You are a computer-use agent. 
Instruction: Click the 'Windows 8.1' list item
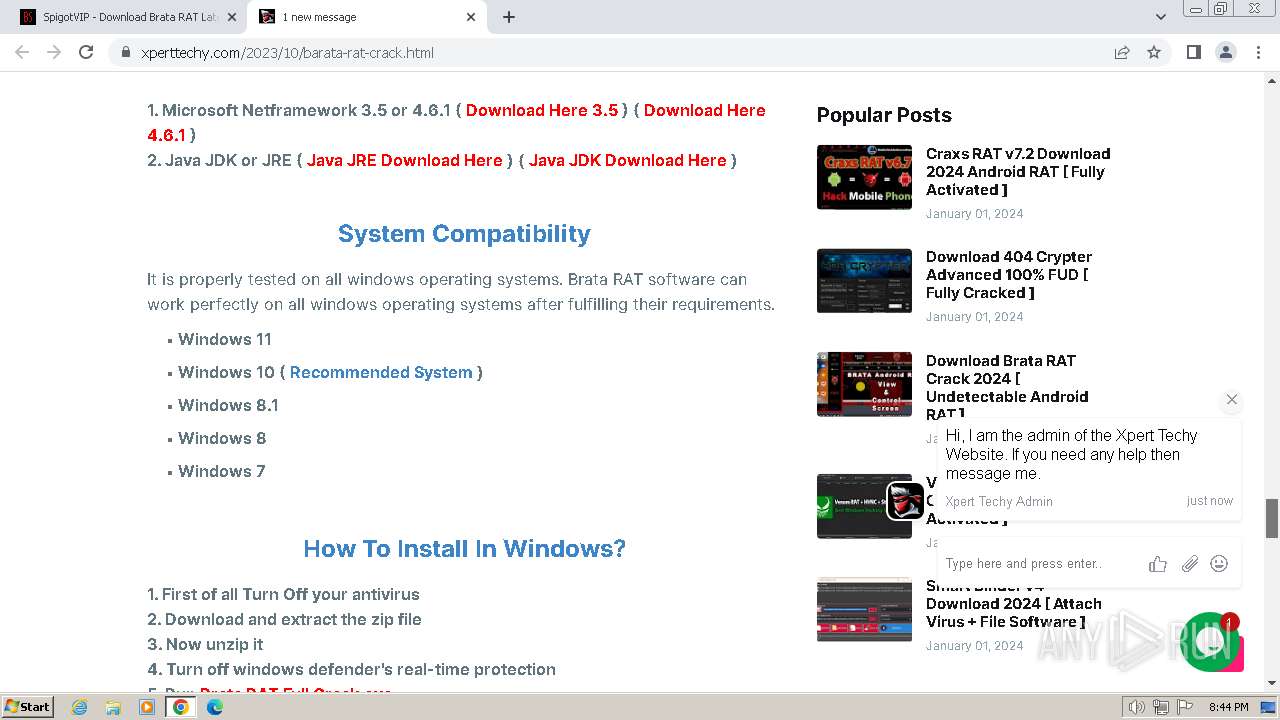click(x=228, y=405)
